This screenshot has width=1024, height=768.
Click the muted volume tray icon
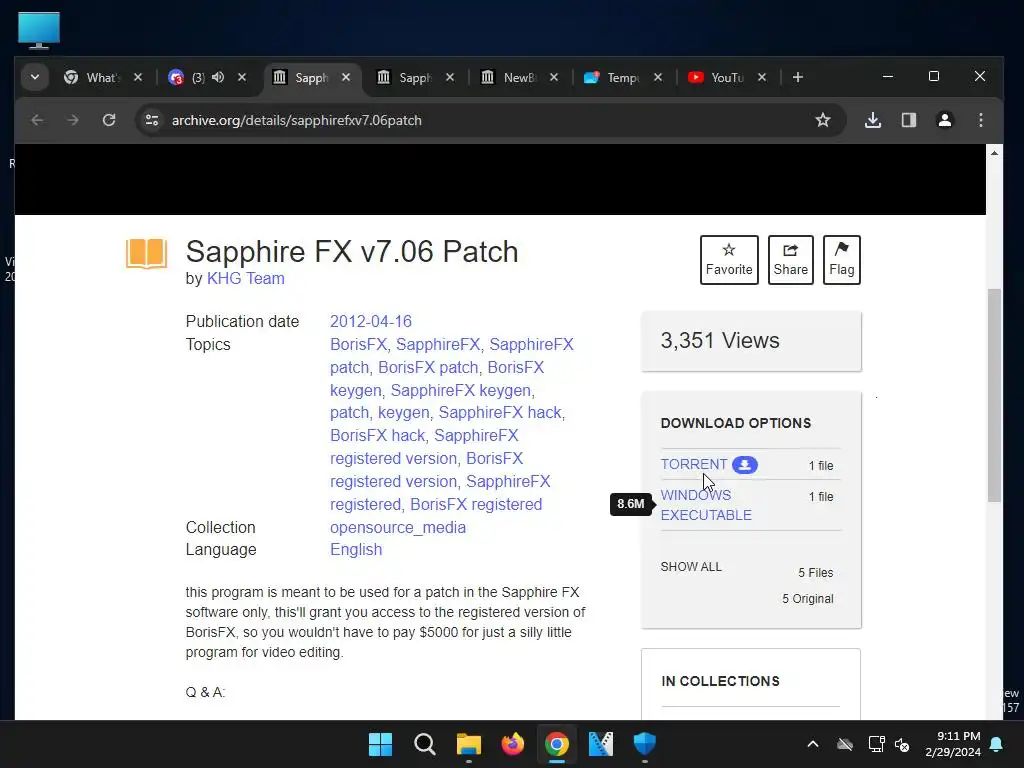[902, 744]
